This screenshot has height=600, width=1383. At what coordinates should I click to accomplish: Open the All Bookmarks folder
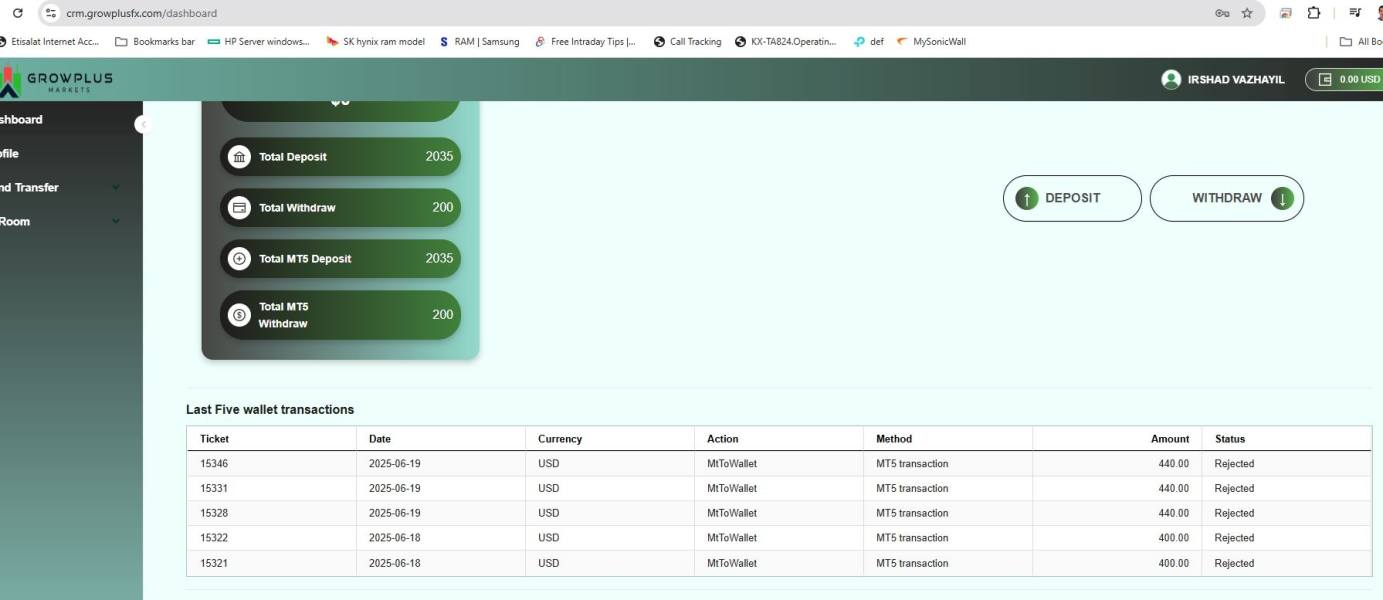point(1360,42)
